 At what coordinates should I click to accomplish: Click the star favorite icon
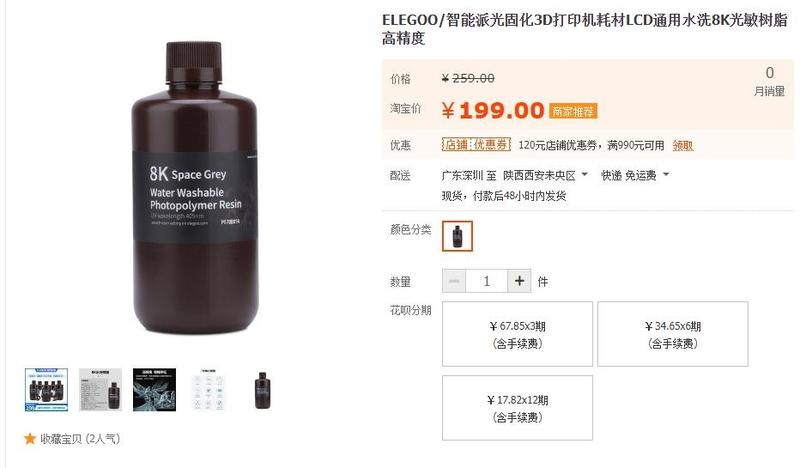click(x=30, y=438)
